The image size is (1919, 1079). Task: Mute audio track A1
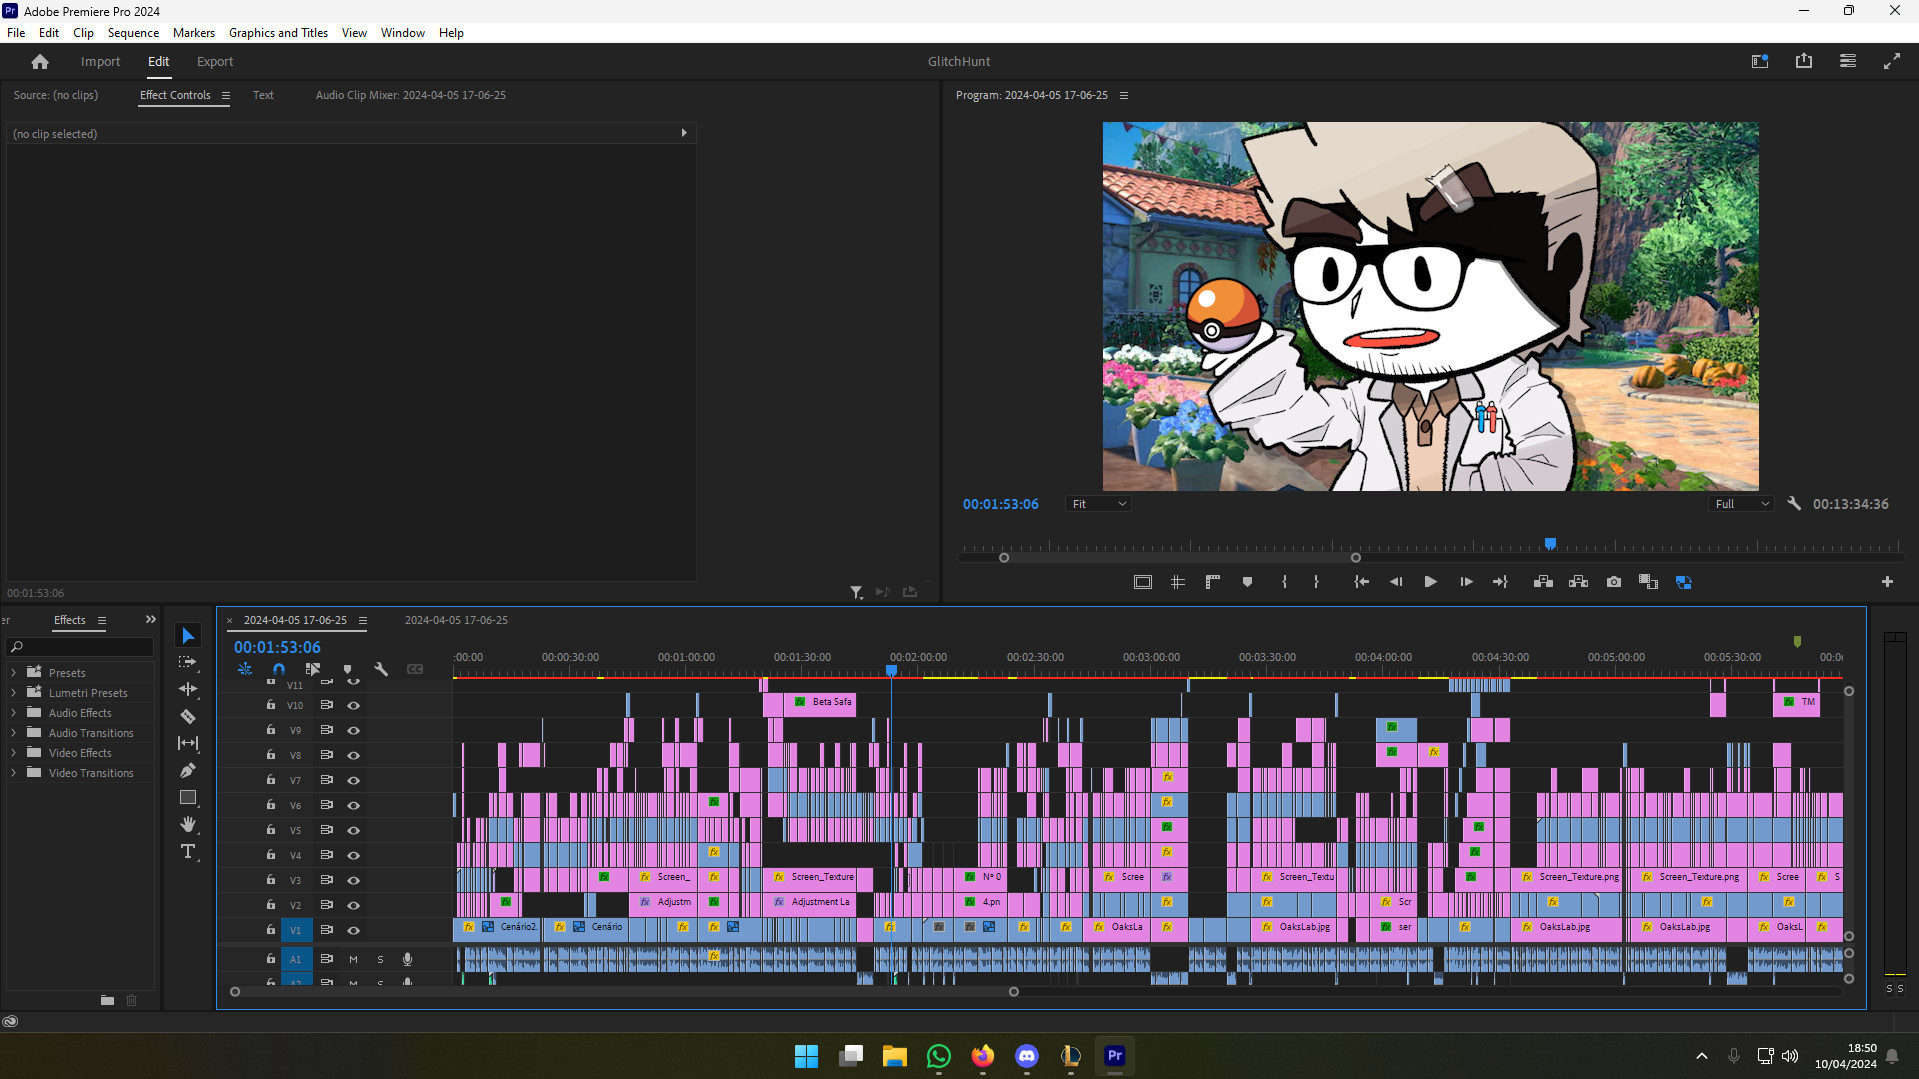(353, 959)
